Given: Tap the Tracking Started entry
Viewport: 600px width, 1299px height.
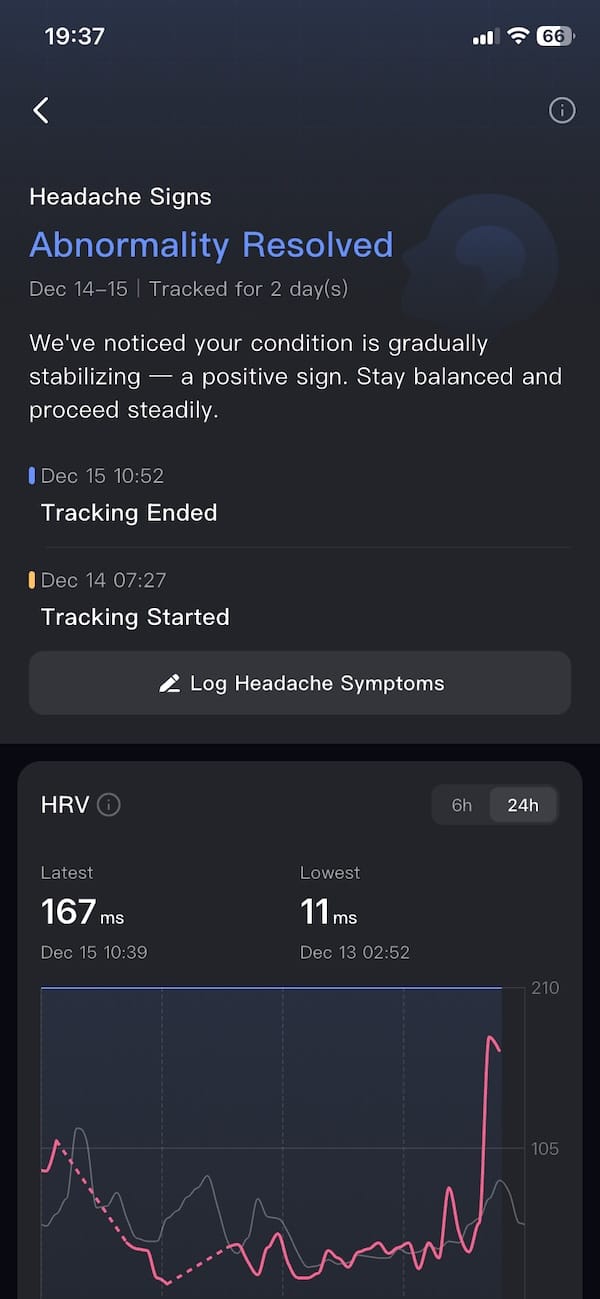Looking at the screenshot, I should pos(135,617).
